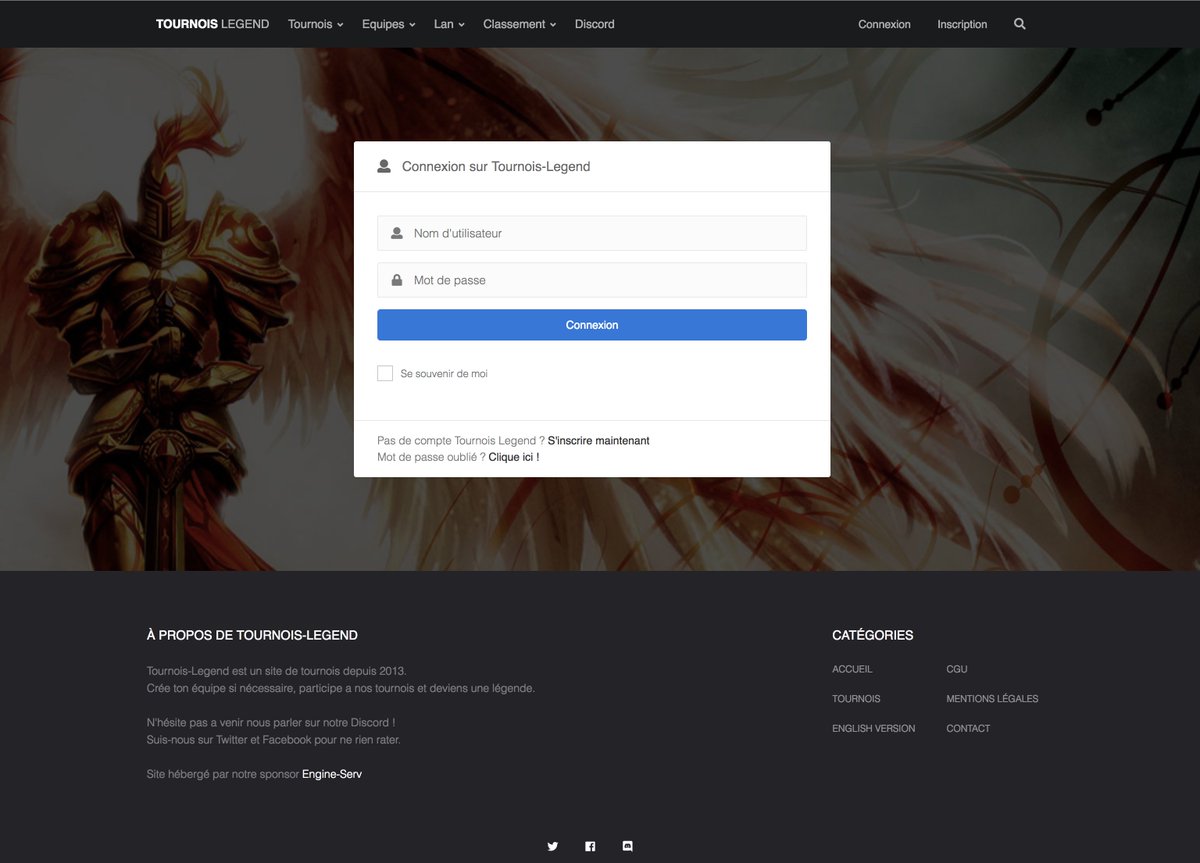Visit the Engine-Serv sponsor link
The height and width of the screenshot is (863, 1200).
332,774
